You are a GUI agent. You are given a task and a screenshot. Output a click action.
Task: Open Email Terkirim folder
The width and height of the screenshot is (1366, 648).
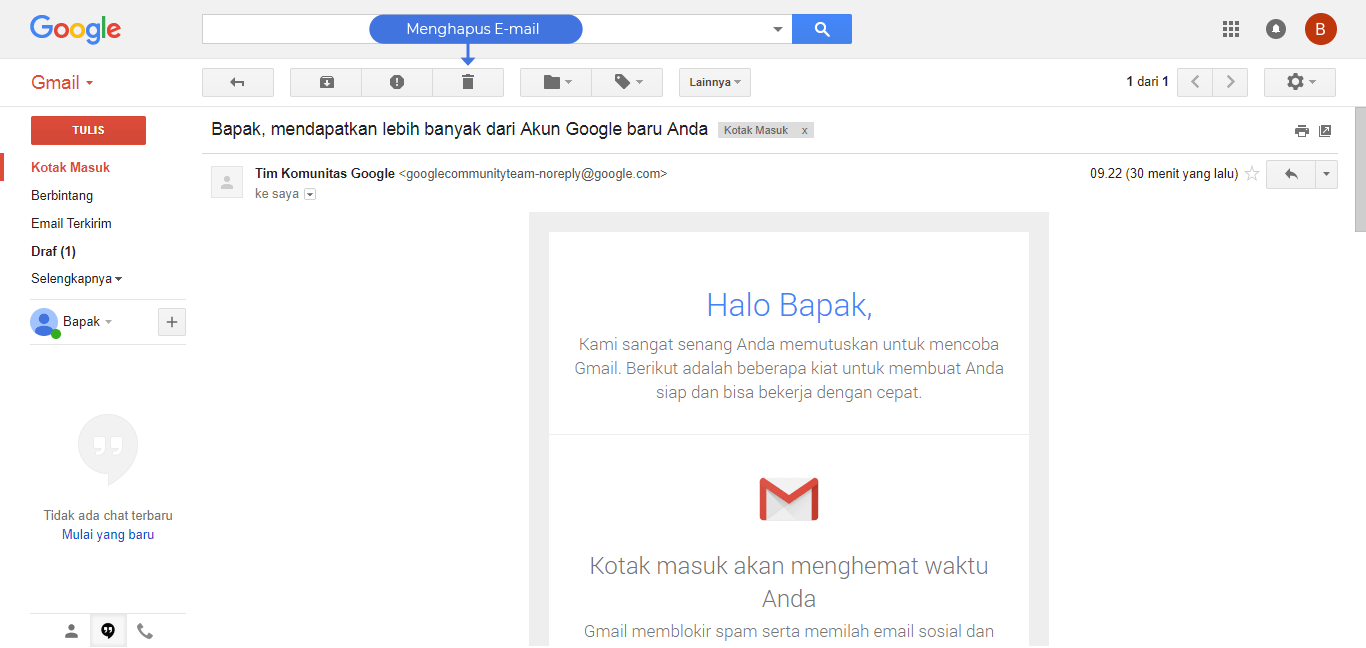coord(71,223)
